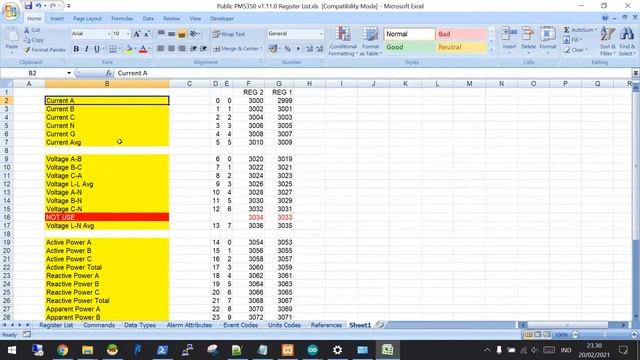Toggle Underline formatting

click(x=96, y=49)
